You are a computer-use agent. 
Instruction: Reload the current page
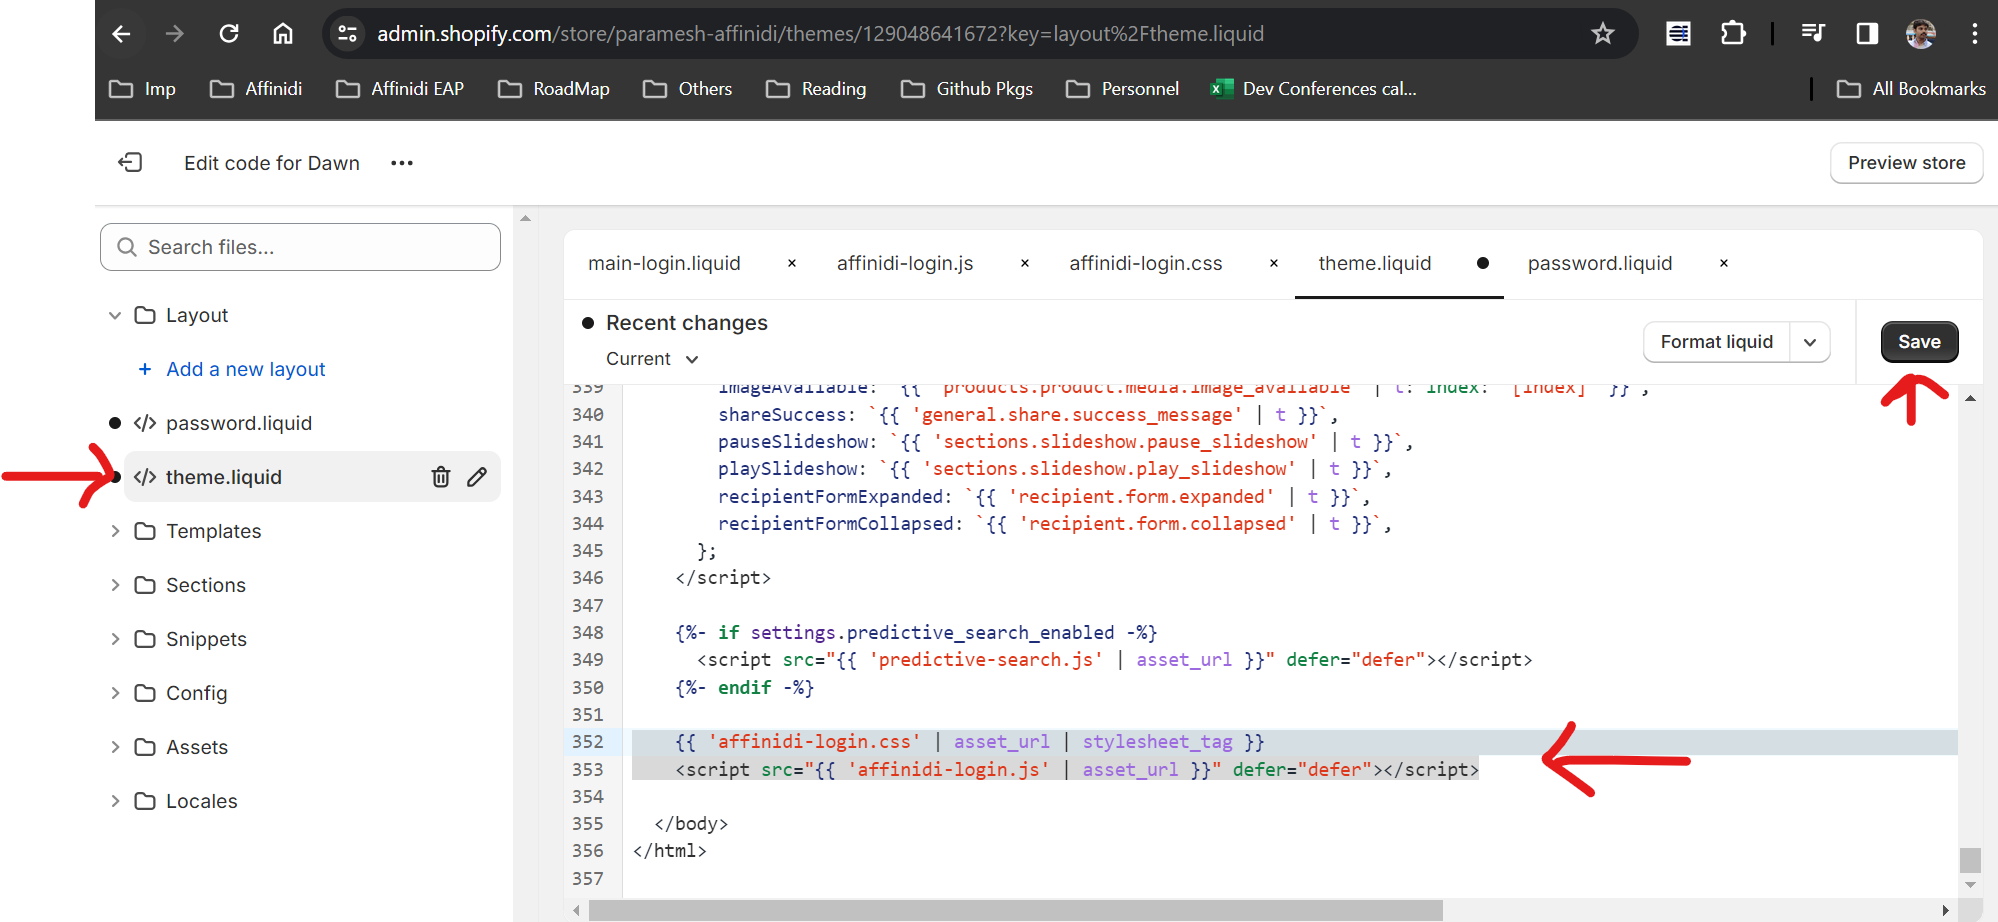[x=229, y=34]
